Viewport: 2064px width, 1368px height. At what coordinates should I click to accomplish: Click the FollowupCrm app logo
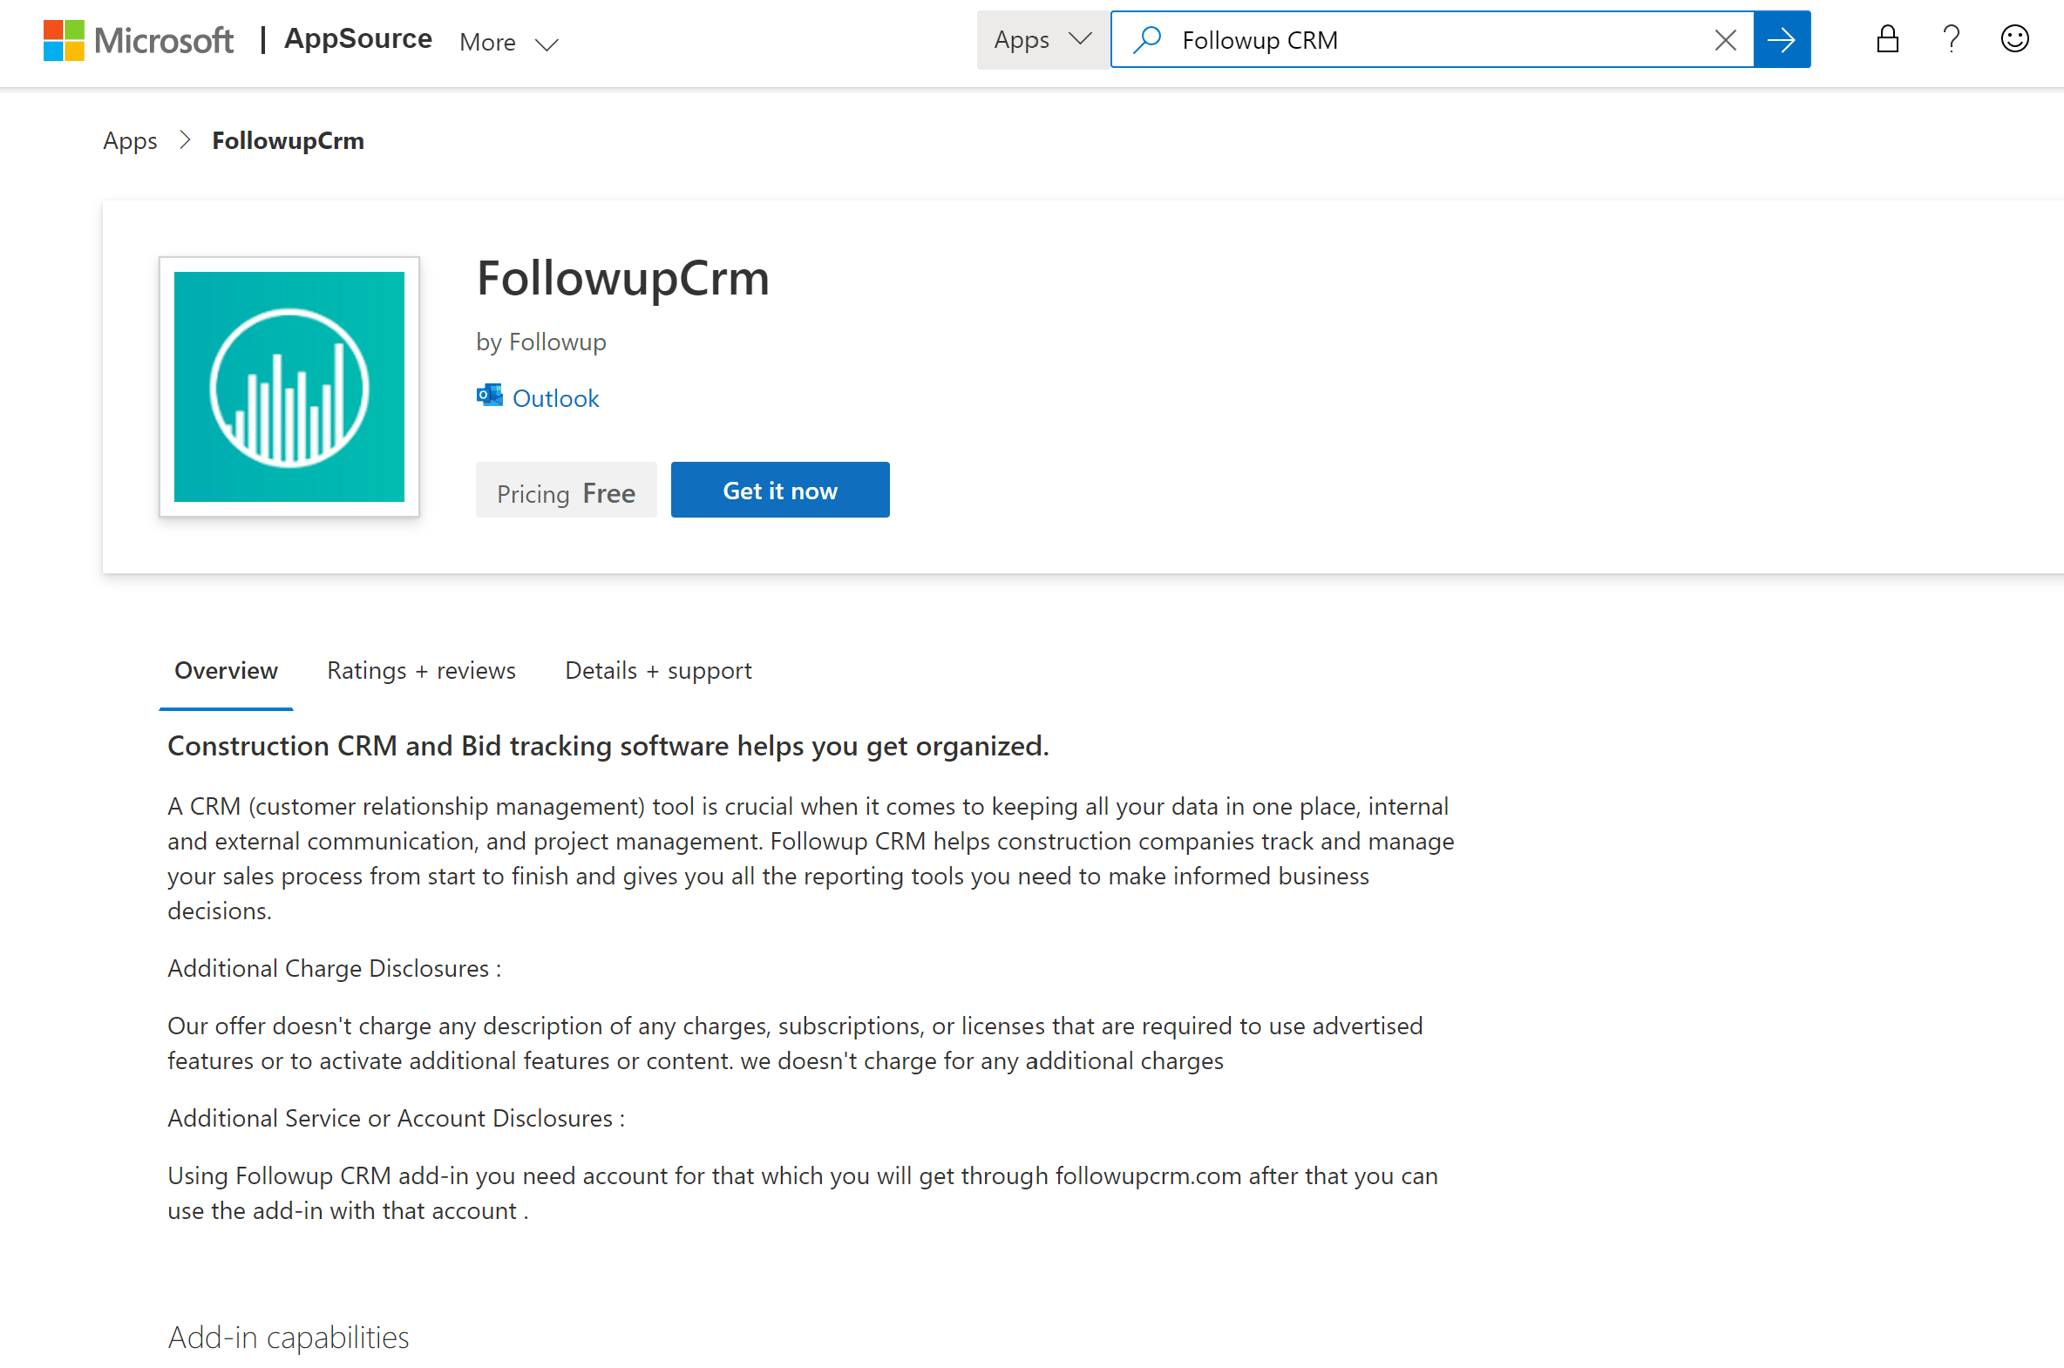289,387
